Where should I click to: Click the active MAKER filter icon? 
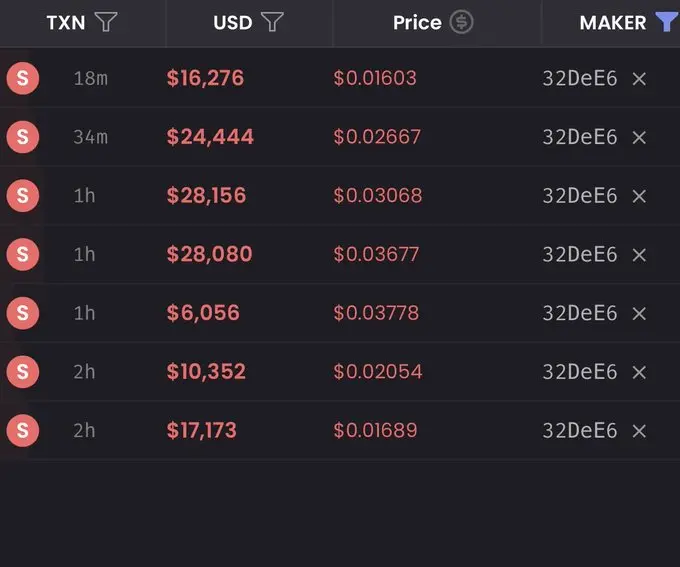667,22
